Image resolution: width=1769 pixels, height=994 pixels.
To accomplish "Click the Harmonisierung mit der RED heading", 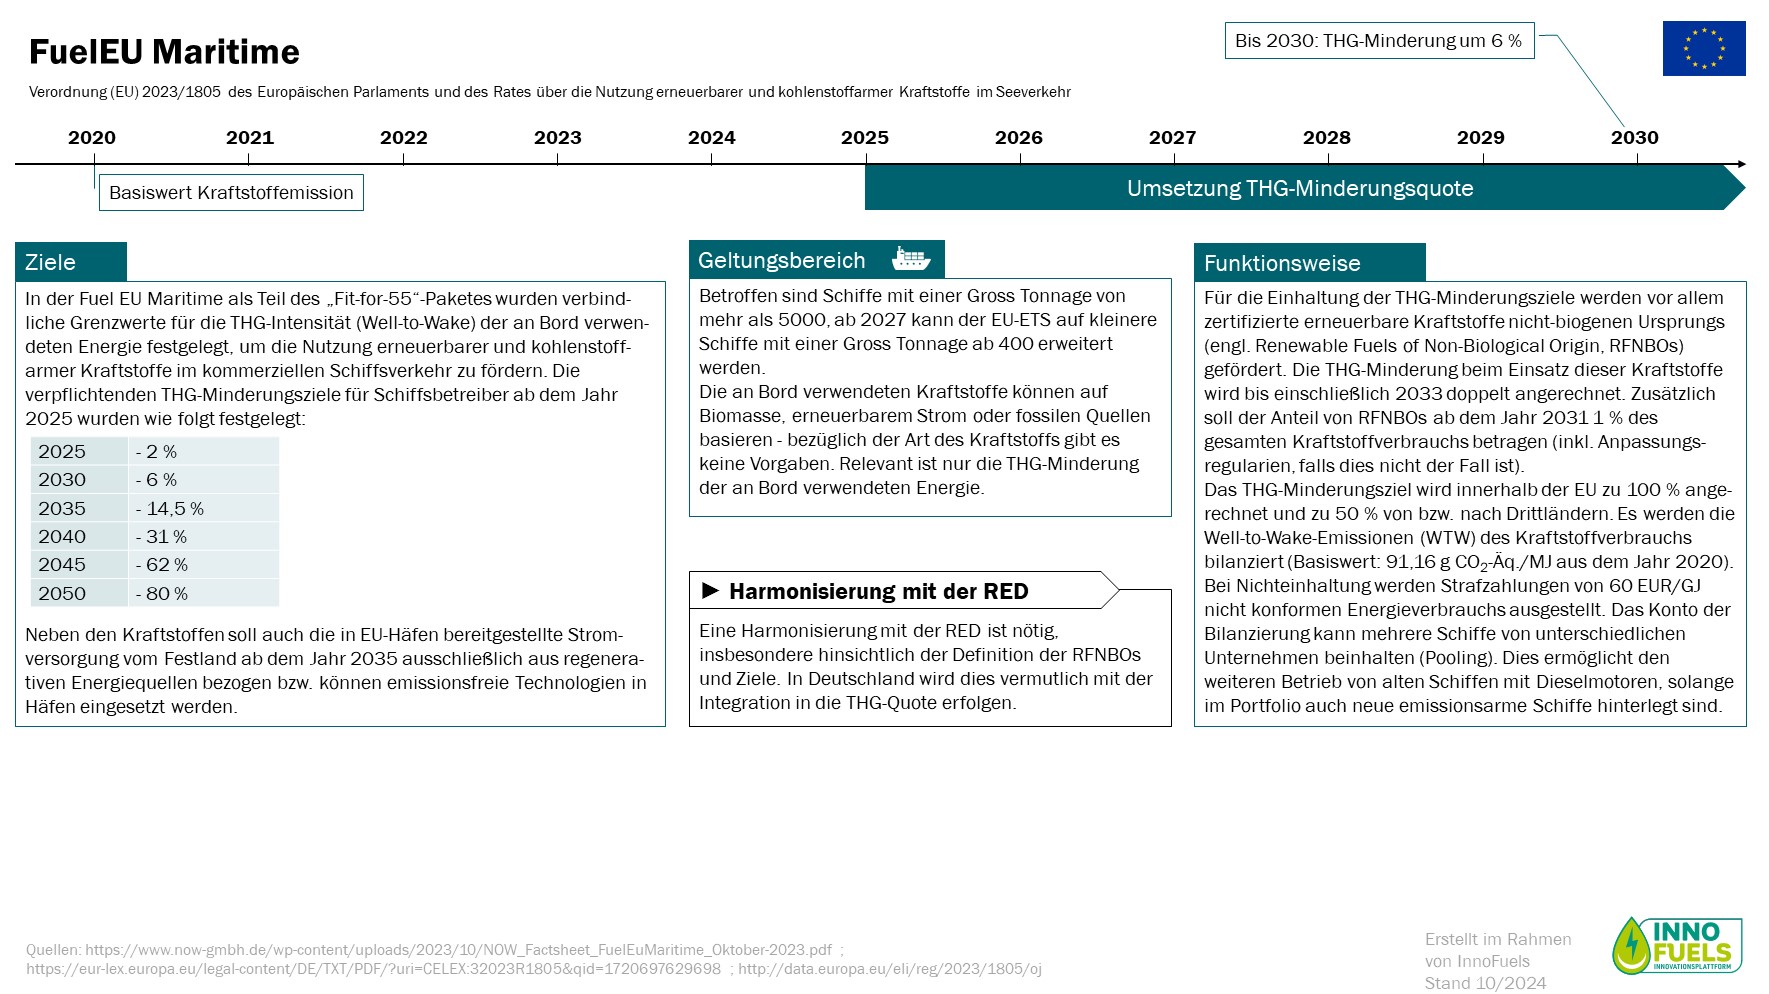I will click(x=879, y=591).
